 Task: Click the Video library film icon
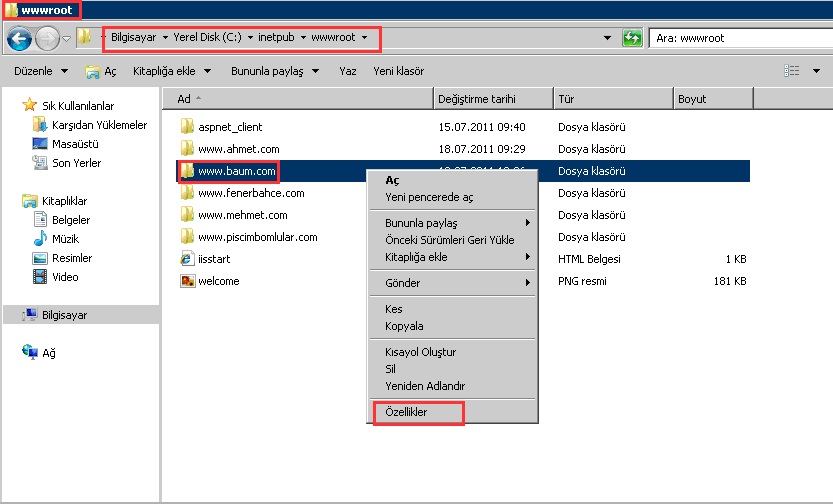point(40,277)
